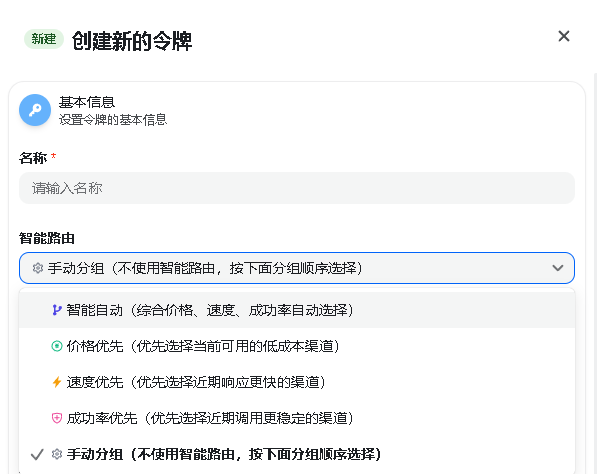Collapse the 智能路由 dropdown via the chevron arrow
The height and width of the screenshot is (474, 597).
(557, 268)
